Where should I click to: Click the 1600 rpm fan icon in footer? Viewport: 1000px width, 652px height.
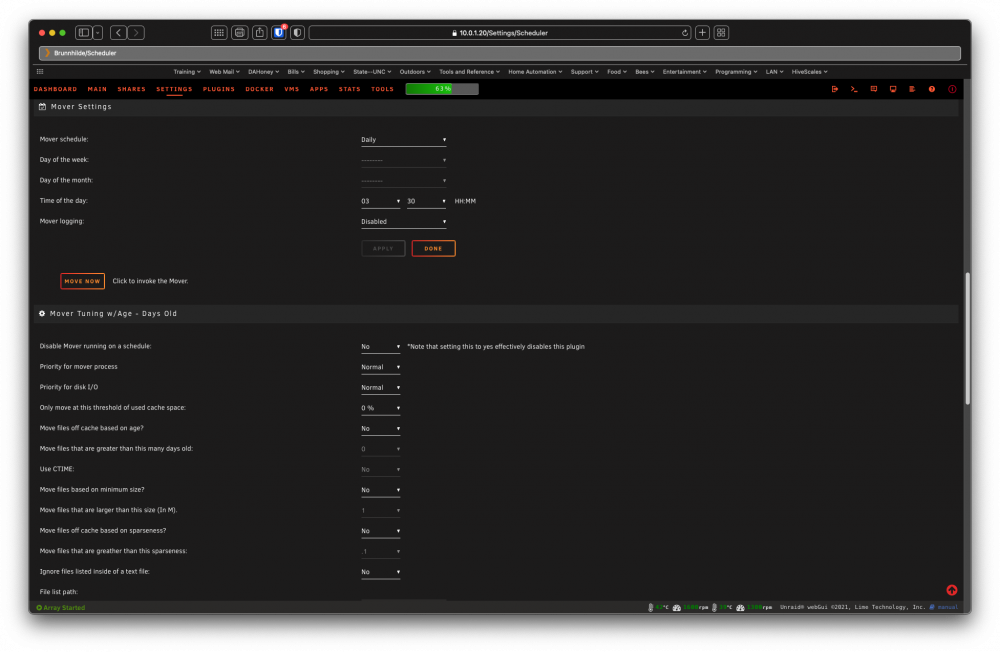coord(677,607)
